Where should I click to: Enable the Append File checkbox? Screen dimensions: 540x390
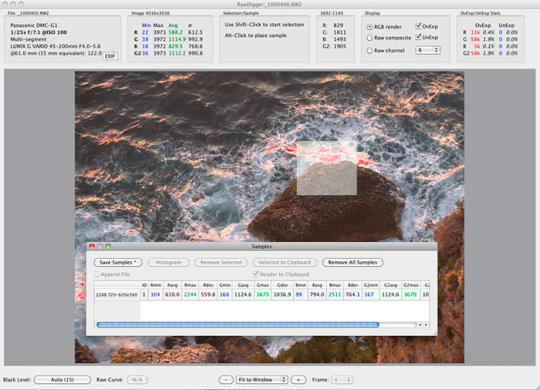[97, 274]
